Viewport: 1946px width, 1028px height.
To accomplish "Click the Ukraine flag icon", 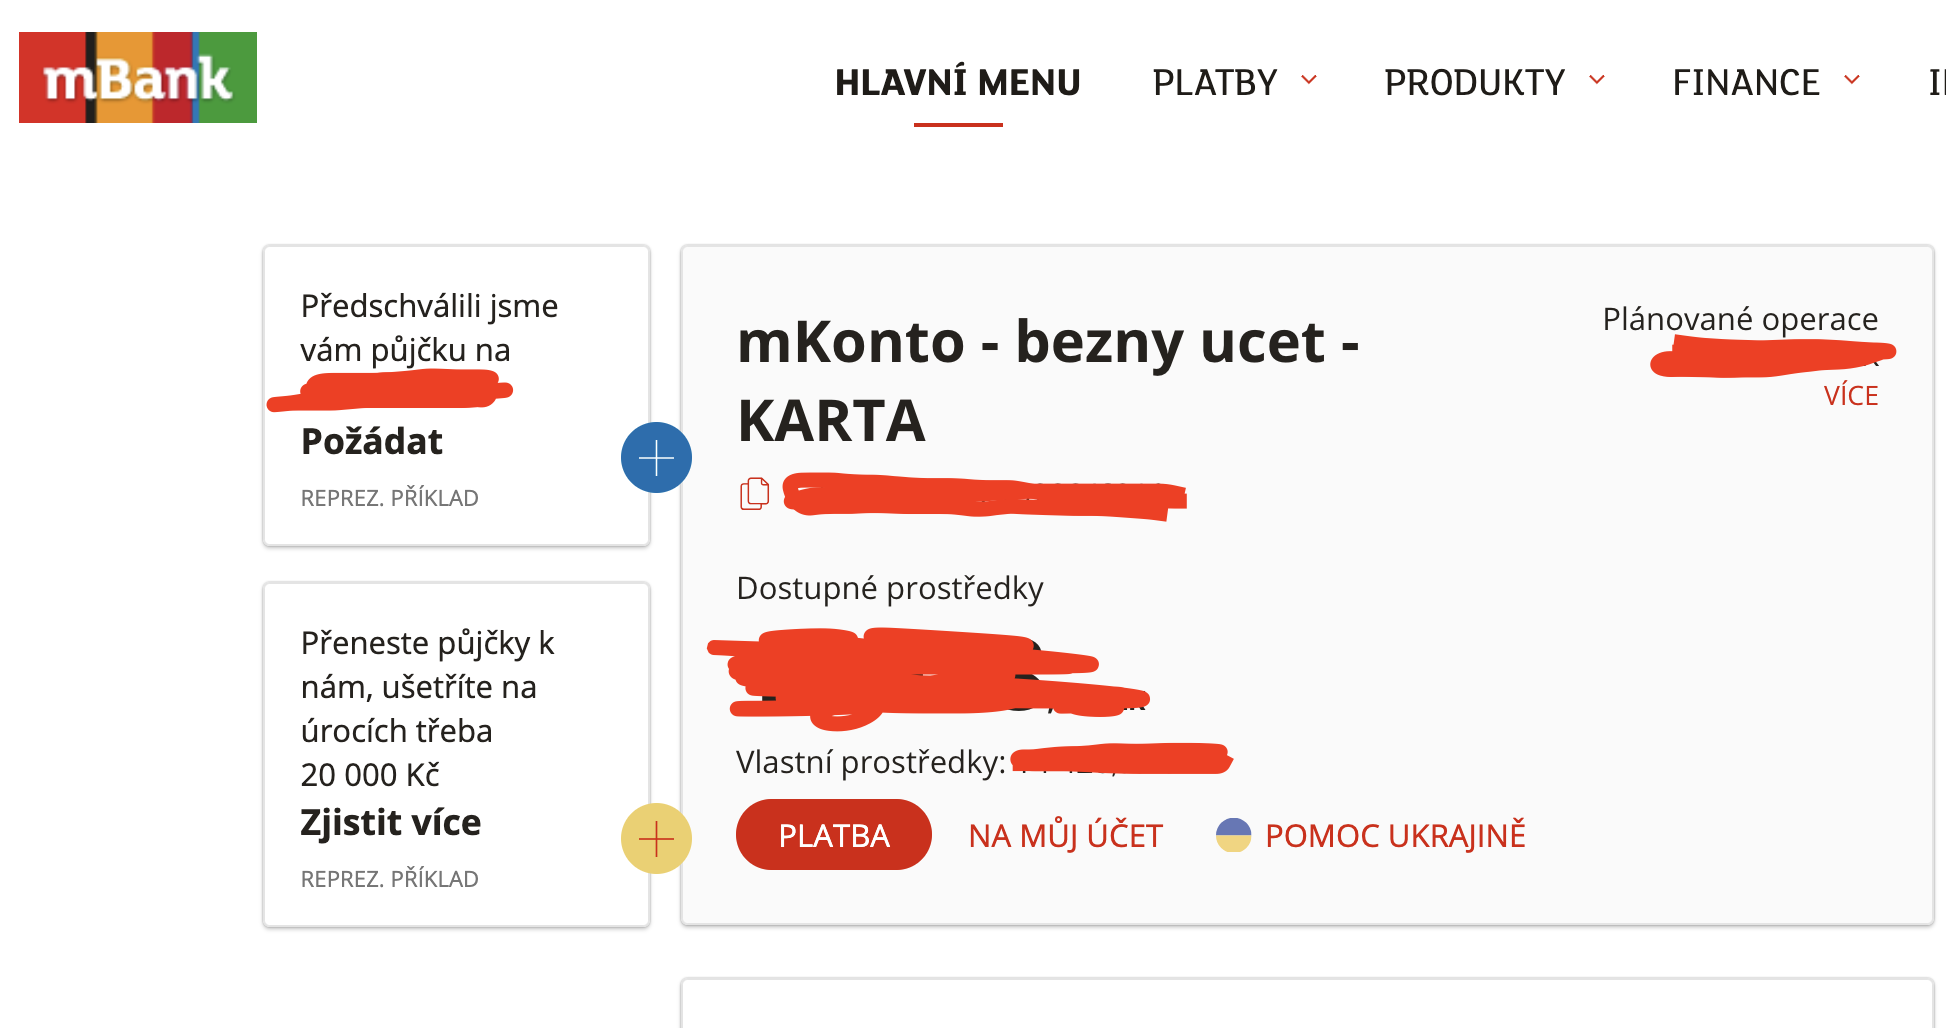I will (1233, 835).
